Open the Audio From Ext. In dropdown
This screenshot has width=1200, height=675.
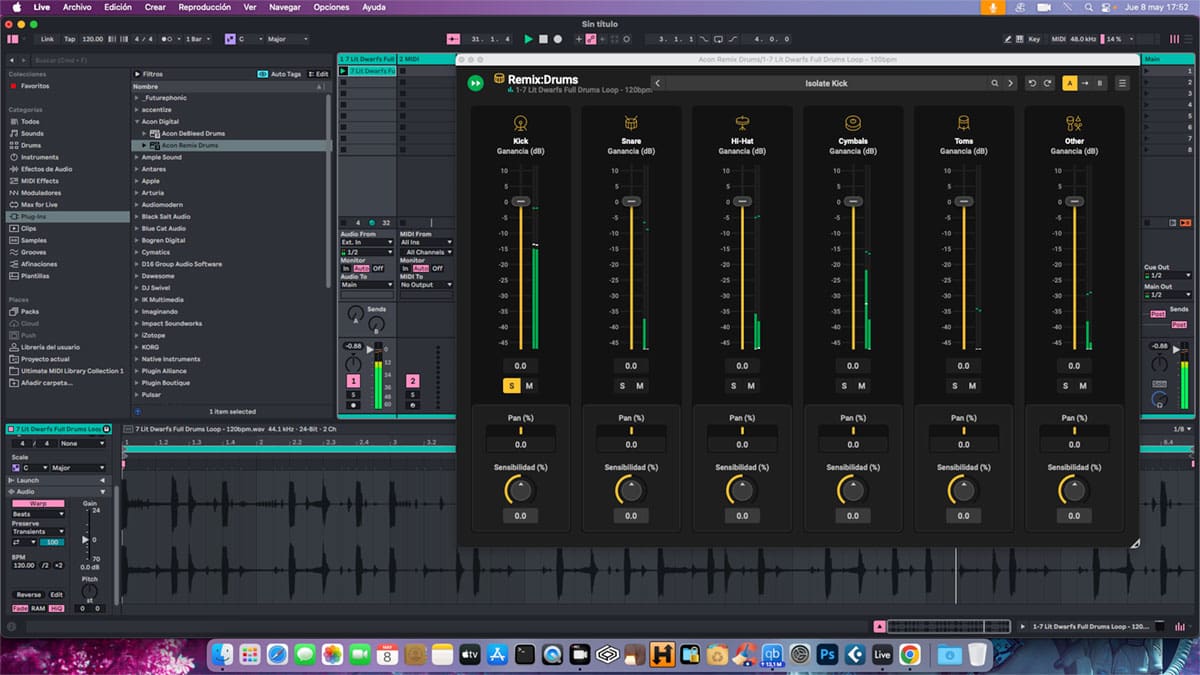pos(368,242)
